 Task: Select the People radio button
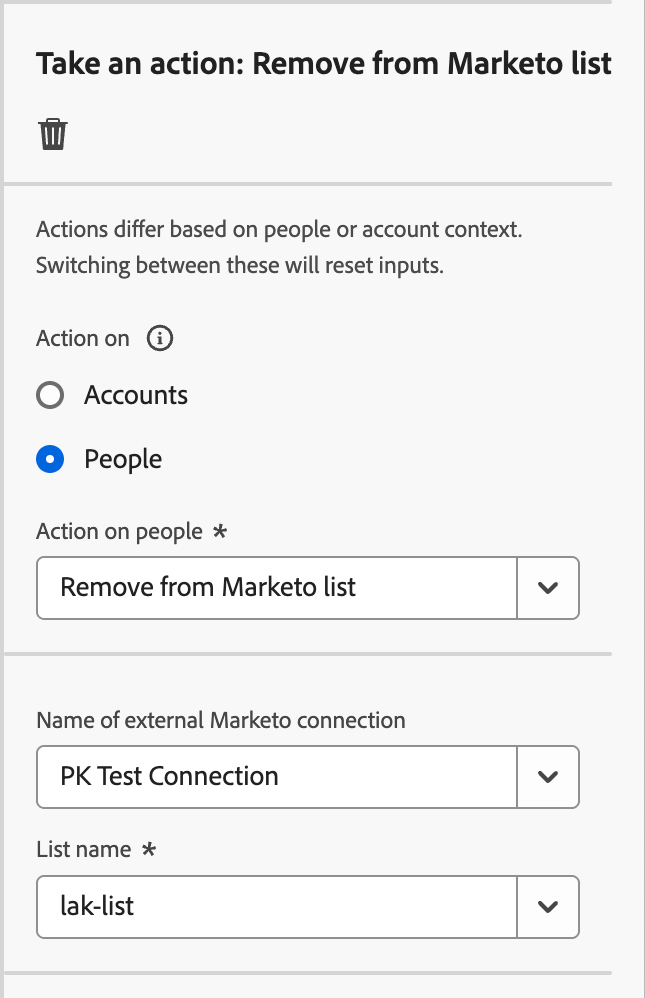tap(50, 459)
